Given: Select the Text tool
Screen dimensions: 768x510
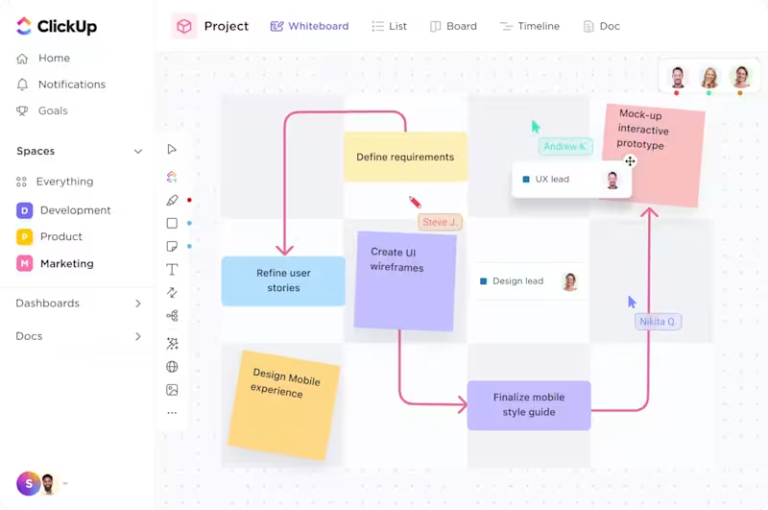Looking at the screenshot, I should [172, 269].
